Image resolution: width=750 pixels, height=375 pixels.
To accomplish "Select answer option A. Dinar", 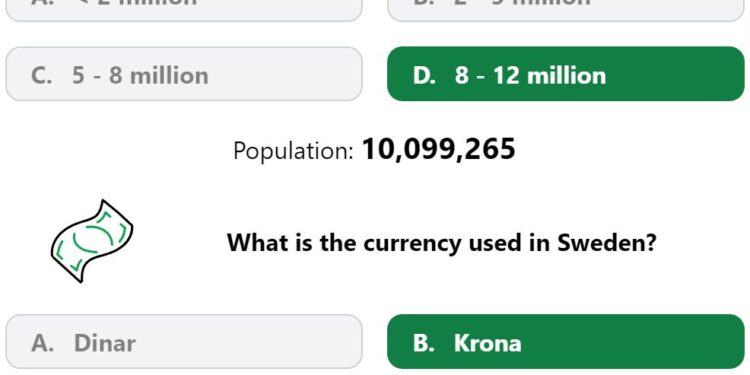I will 184,342.
